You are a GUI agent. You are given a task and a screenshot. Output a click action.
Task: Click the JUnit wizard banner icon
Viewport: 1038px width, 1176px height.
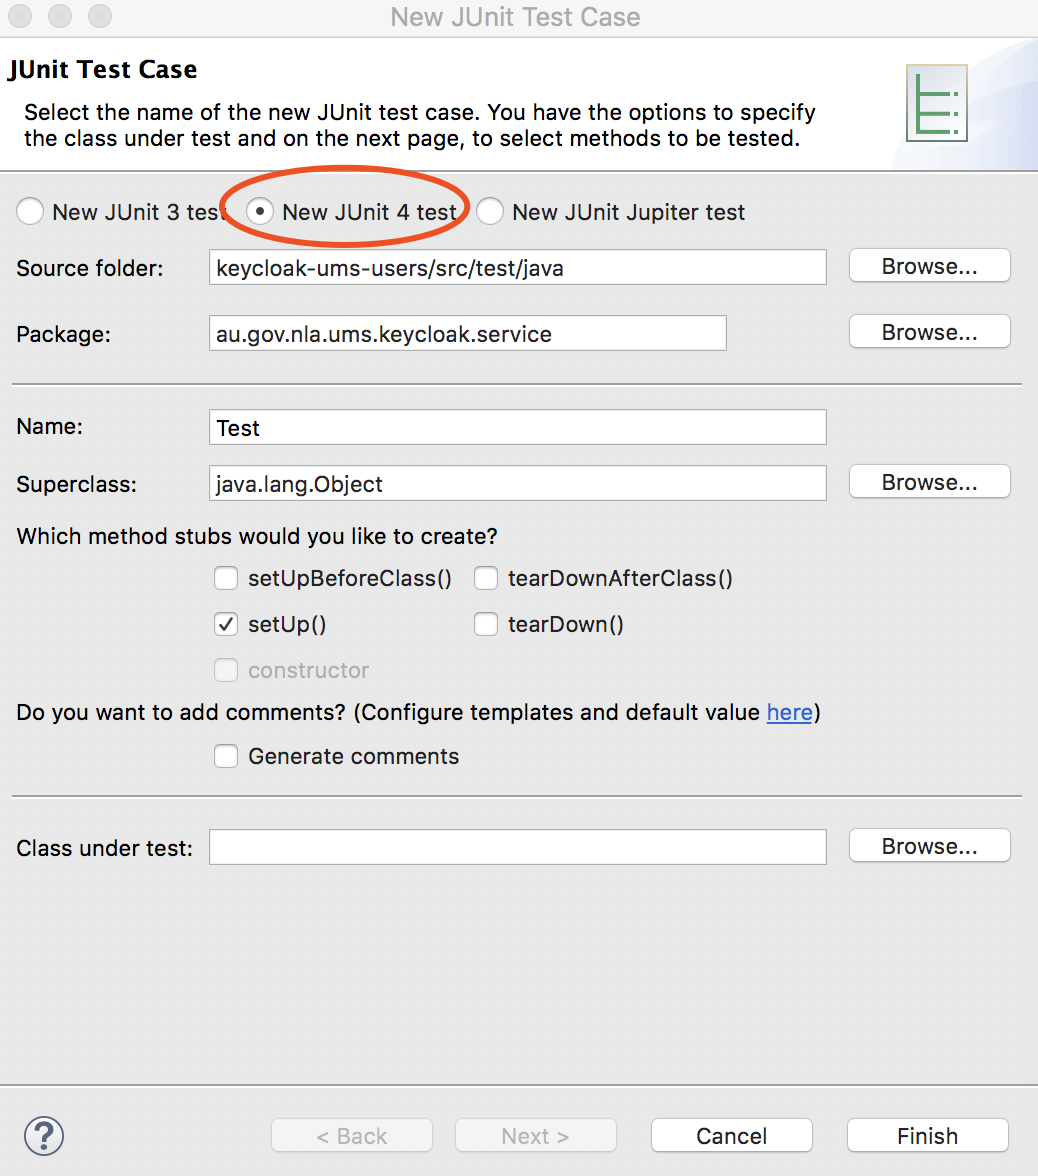tap(936, 101)
